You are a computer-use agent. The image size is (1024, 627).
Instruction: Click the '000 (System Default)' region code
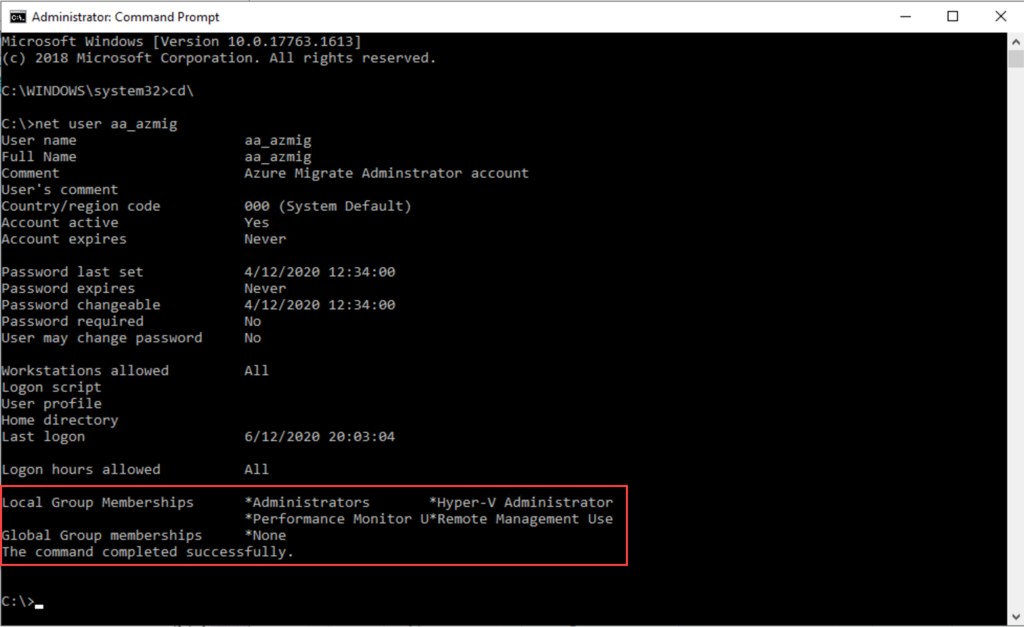327,206
